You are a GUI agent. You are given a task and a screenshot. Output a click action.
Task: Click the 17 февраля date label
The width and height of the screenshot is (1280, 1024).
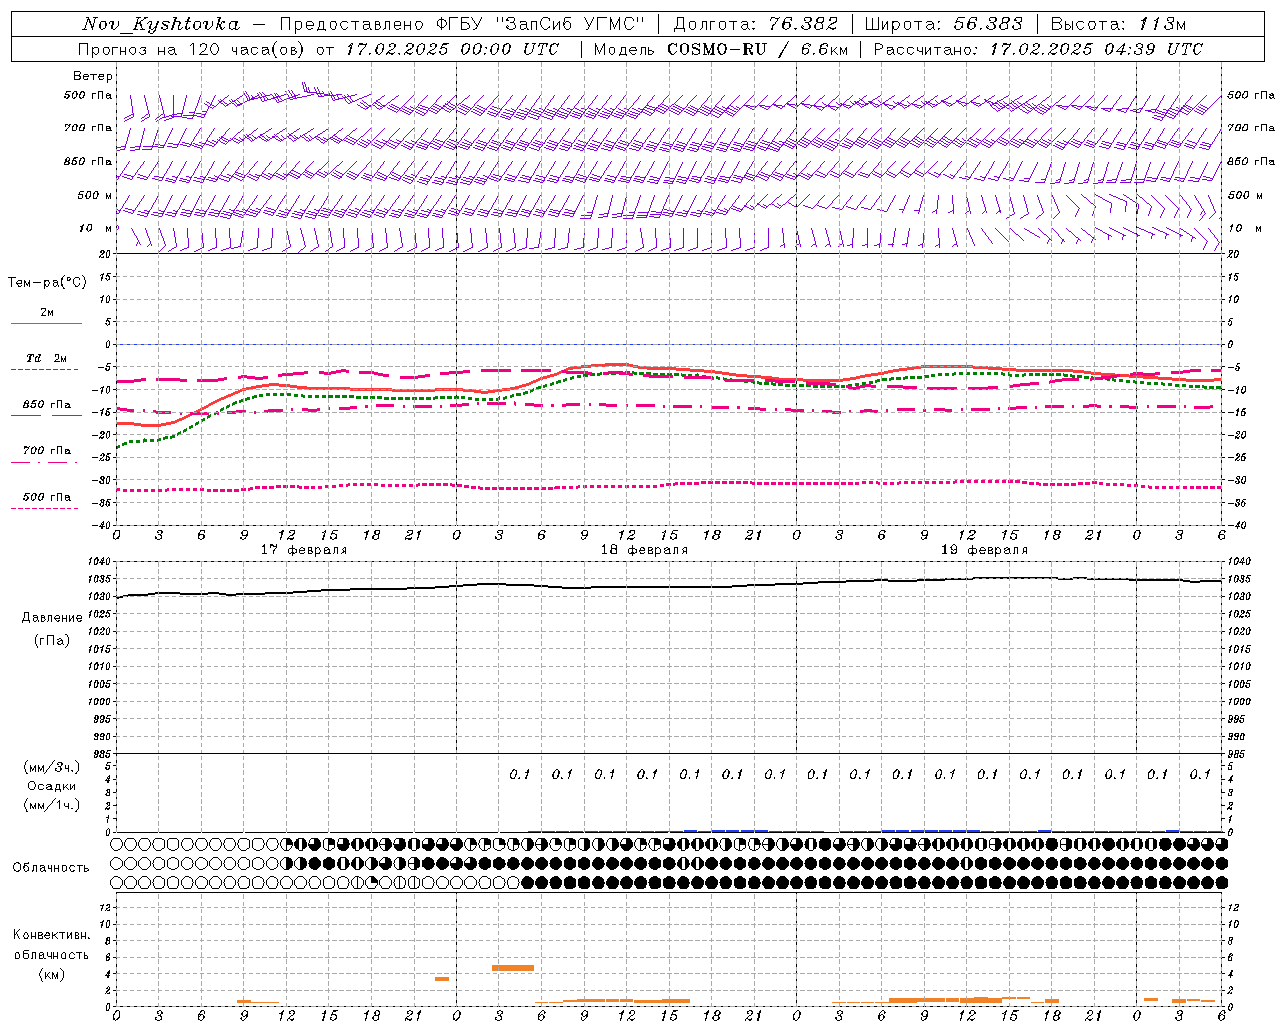[304, 550]
